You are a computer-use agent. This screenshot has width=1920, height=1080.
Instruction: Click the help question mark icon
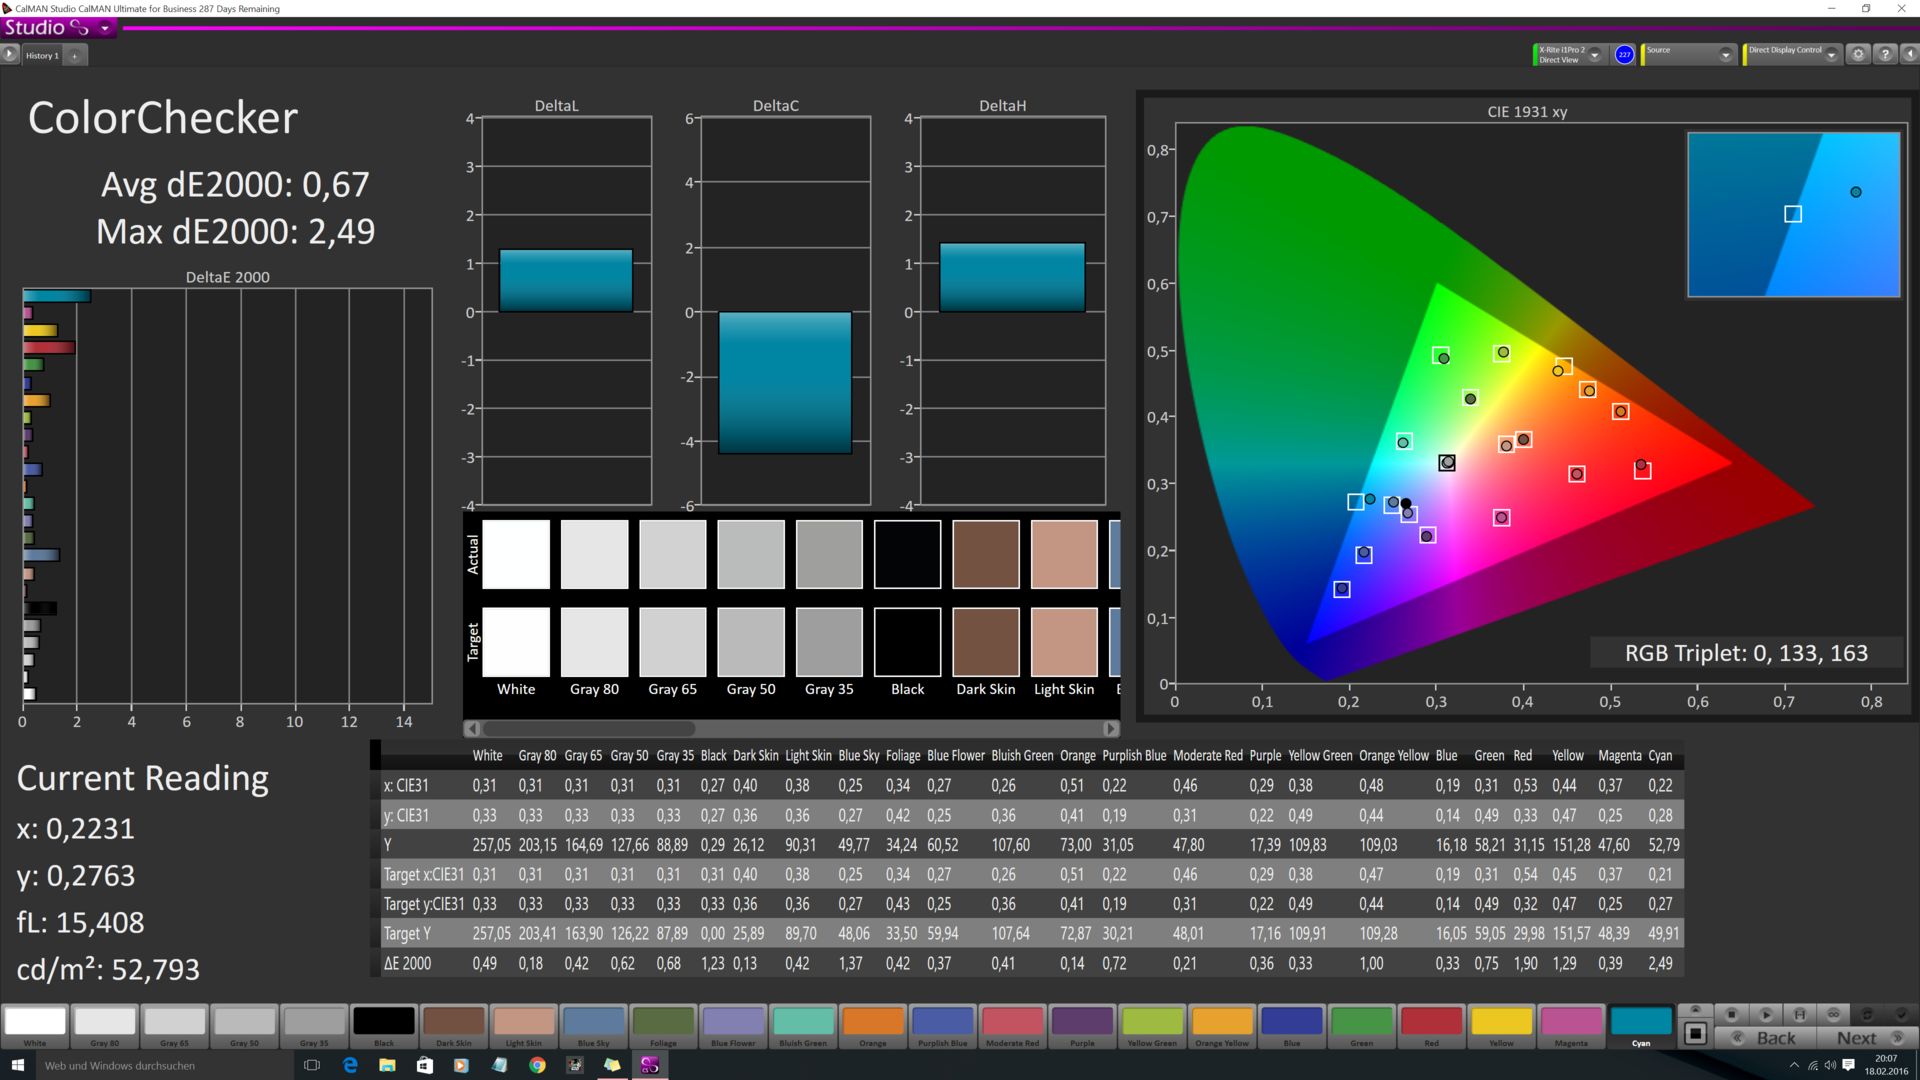(x=1884, y=55)
